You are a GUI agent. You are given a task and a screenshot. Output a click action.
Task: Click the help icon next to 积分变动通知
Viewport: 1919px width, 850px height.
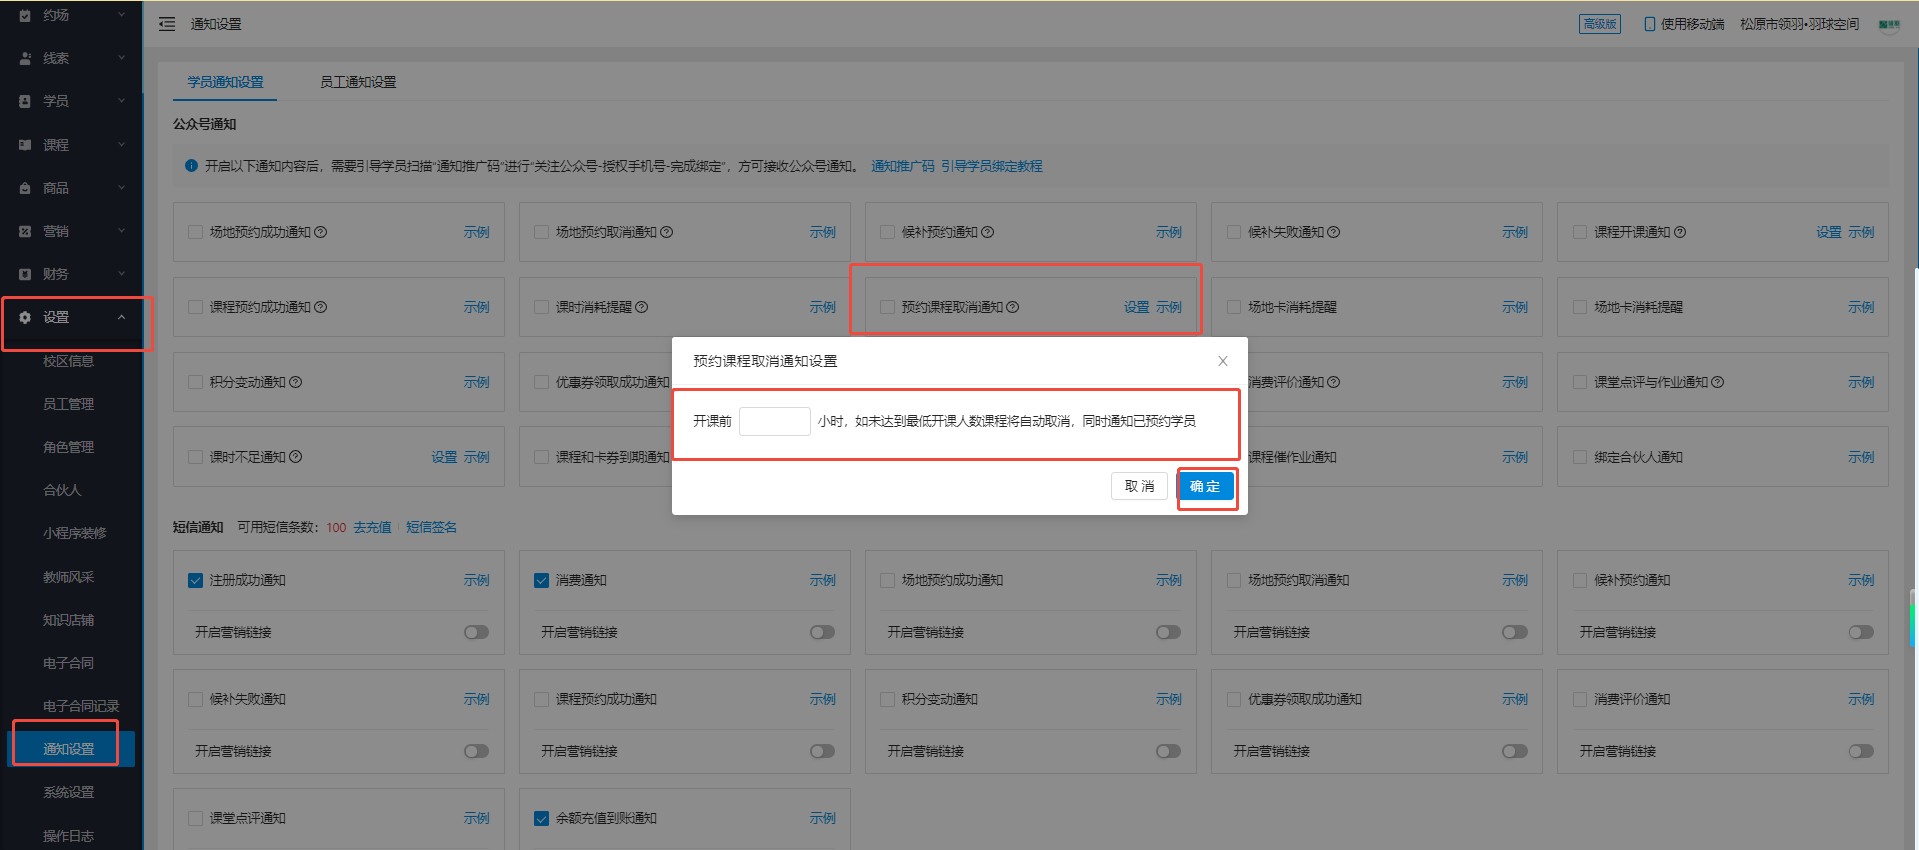click(x=296, y=382)
